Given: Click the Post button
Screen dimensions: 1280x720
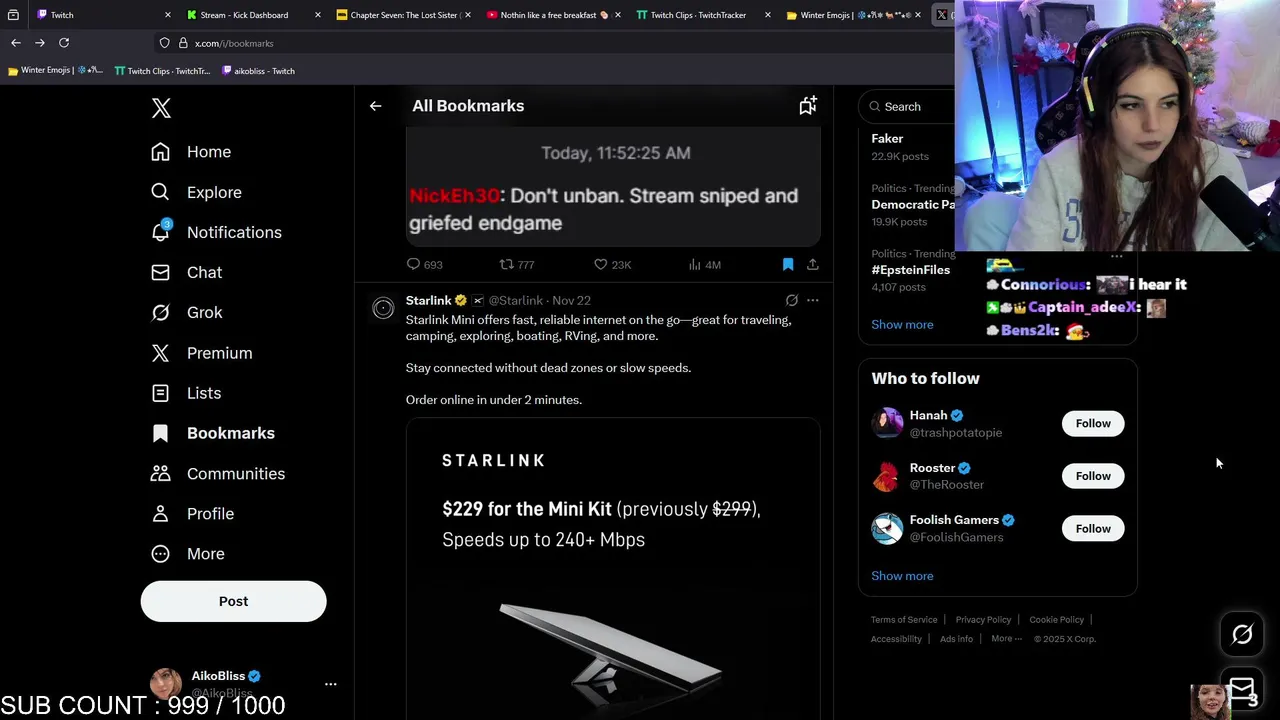Looking at the screenshot, I should 233,601.
